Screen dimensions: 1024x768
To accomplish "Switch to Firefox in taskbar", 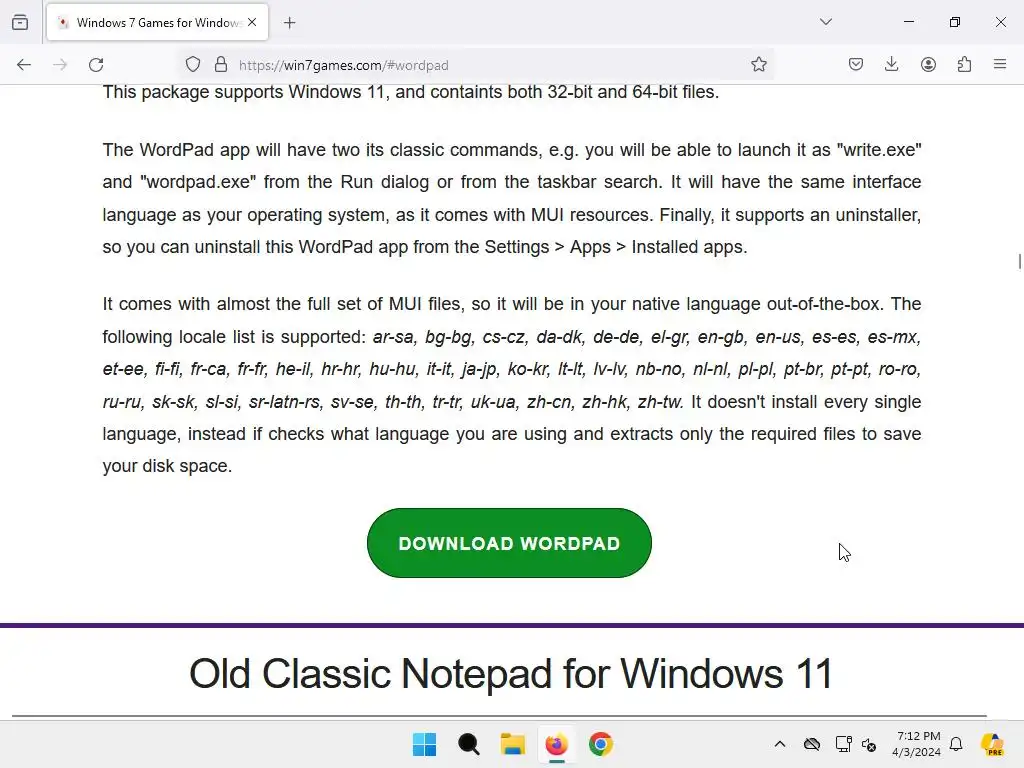I will pos(556,744).
